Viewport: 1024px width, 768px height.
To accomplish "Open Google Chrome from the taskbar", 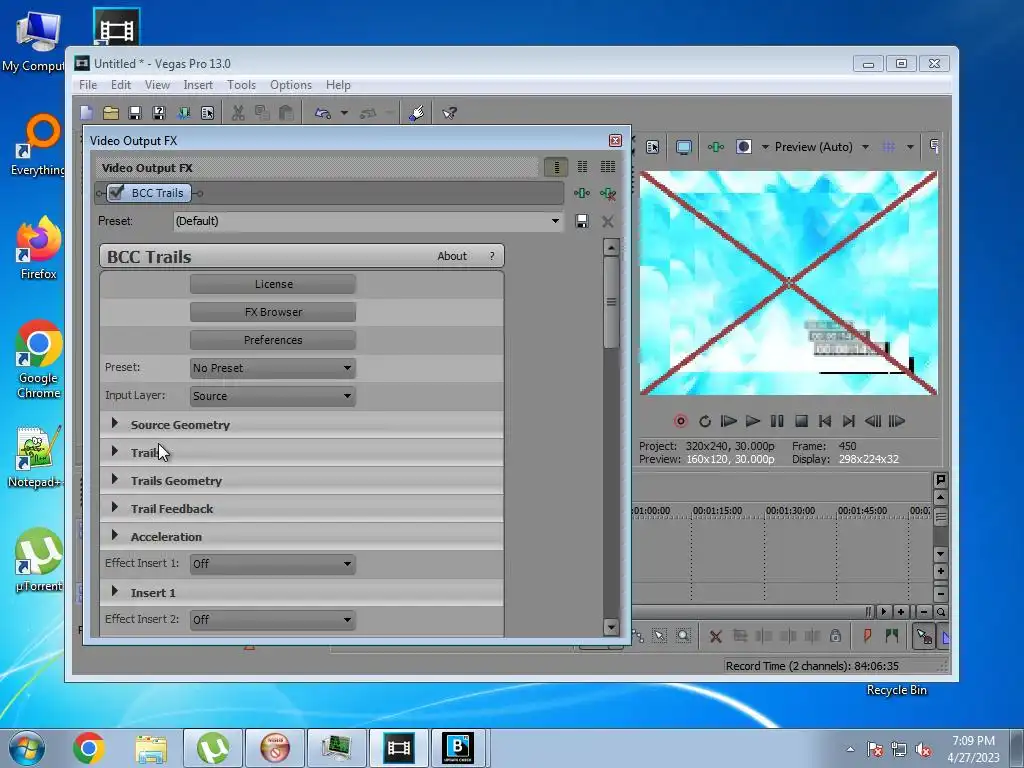I will (89, 748).
